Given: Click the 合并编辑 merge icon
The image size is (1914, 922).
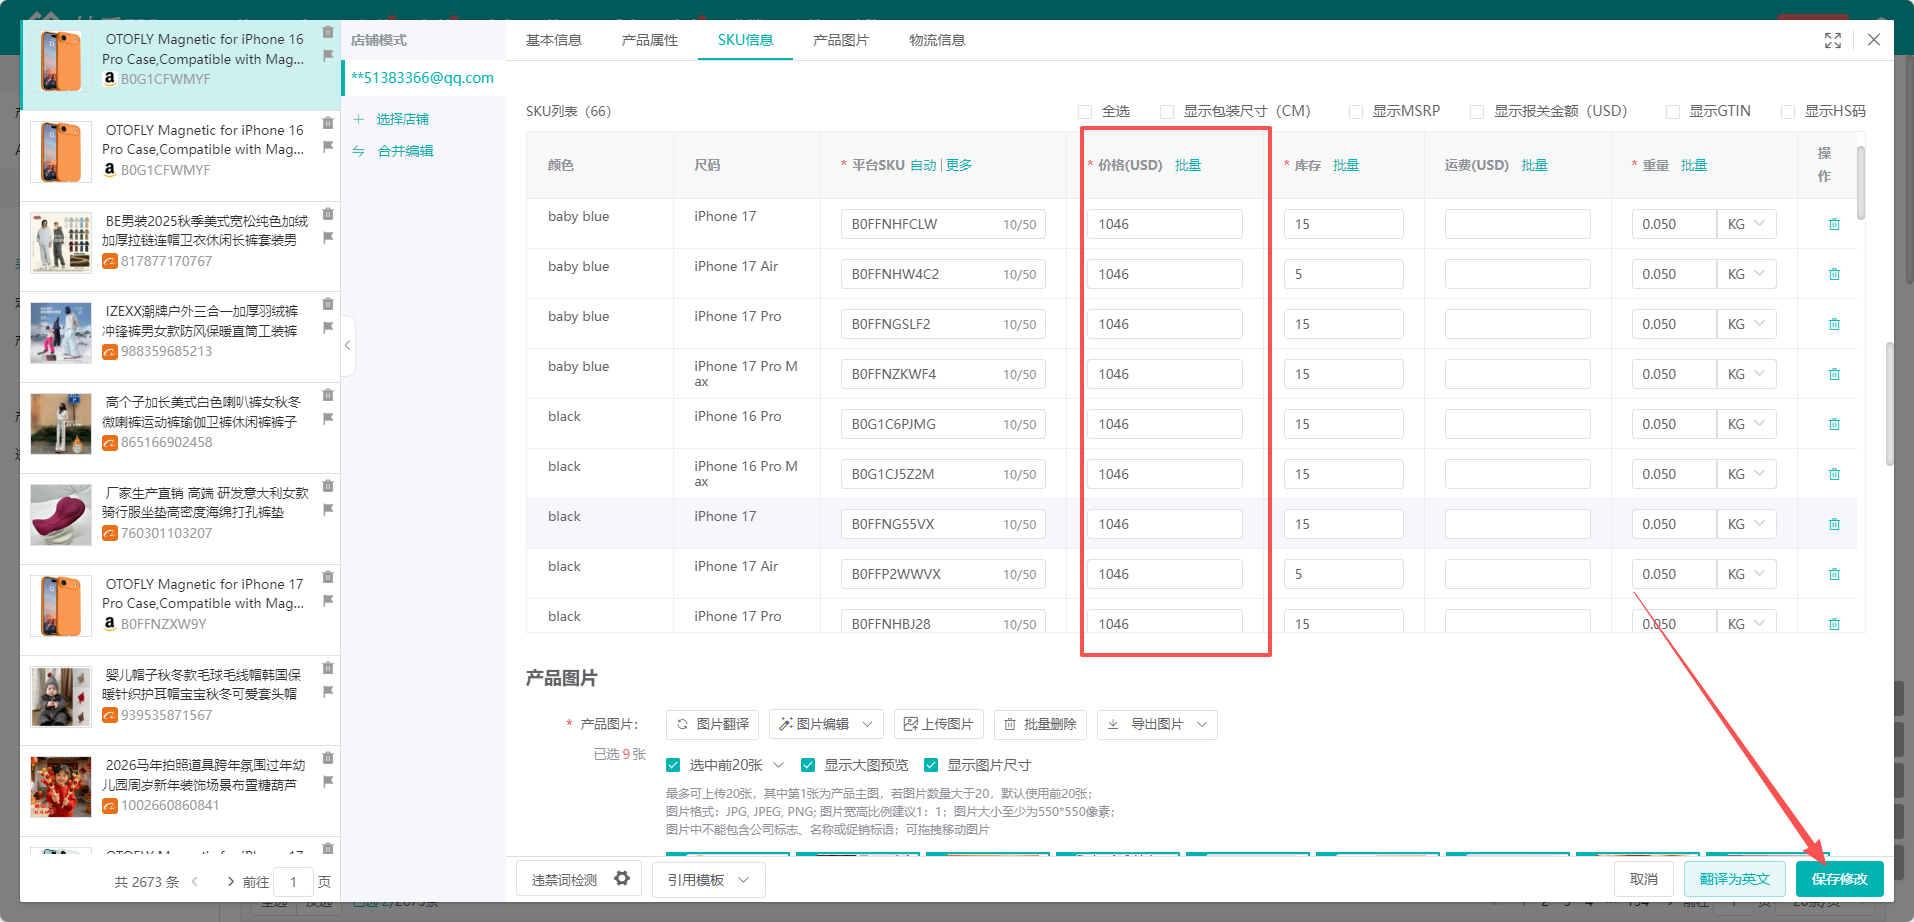Looking at the screenshot, I should (359, 151).
